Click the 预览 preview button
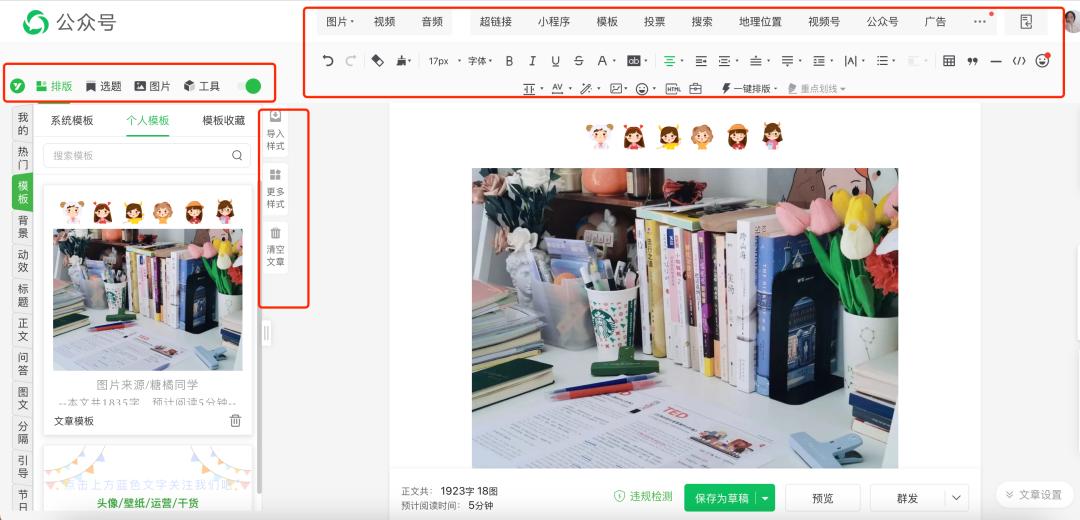Screen dimensions: 1080x520 click(x=822, y=498)
